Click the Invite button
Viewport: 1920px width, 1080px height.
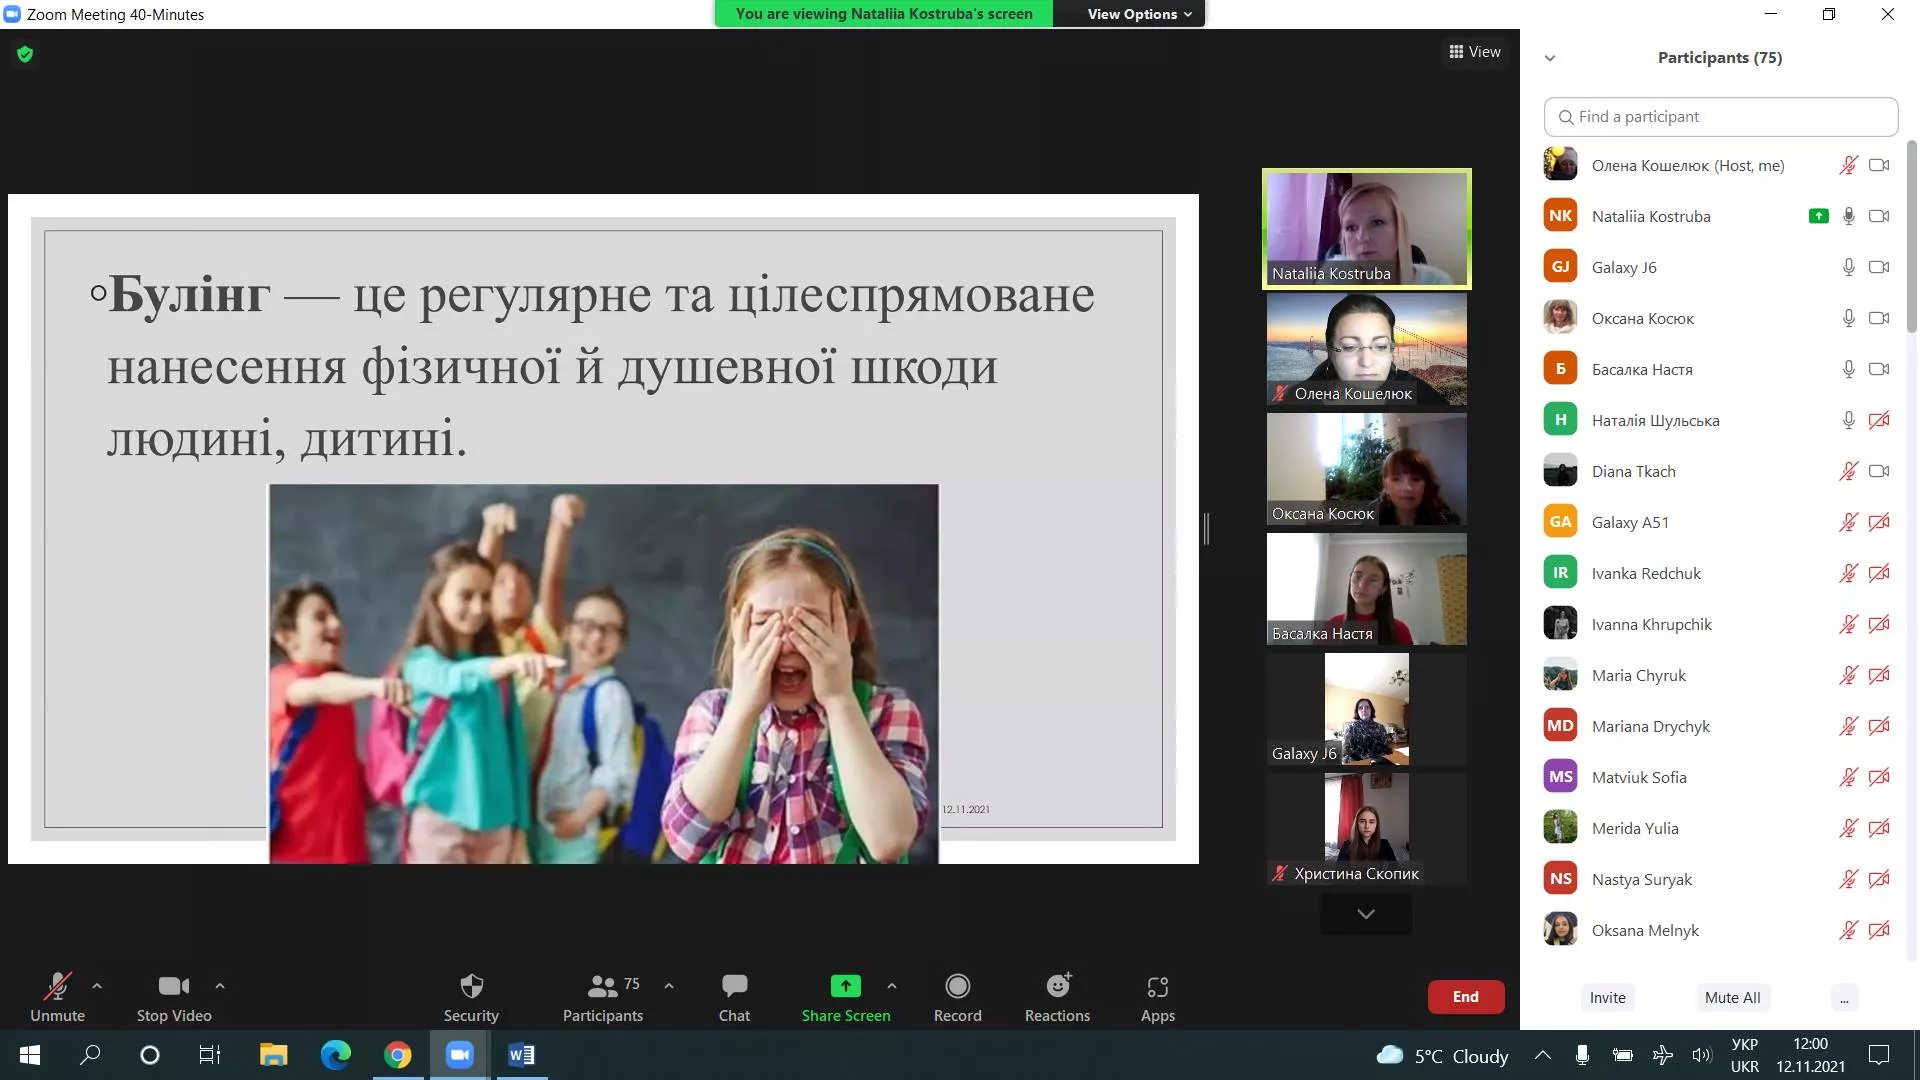click(x=1607, y=997)
